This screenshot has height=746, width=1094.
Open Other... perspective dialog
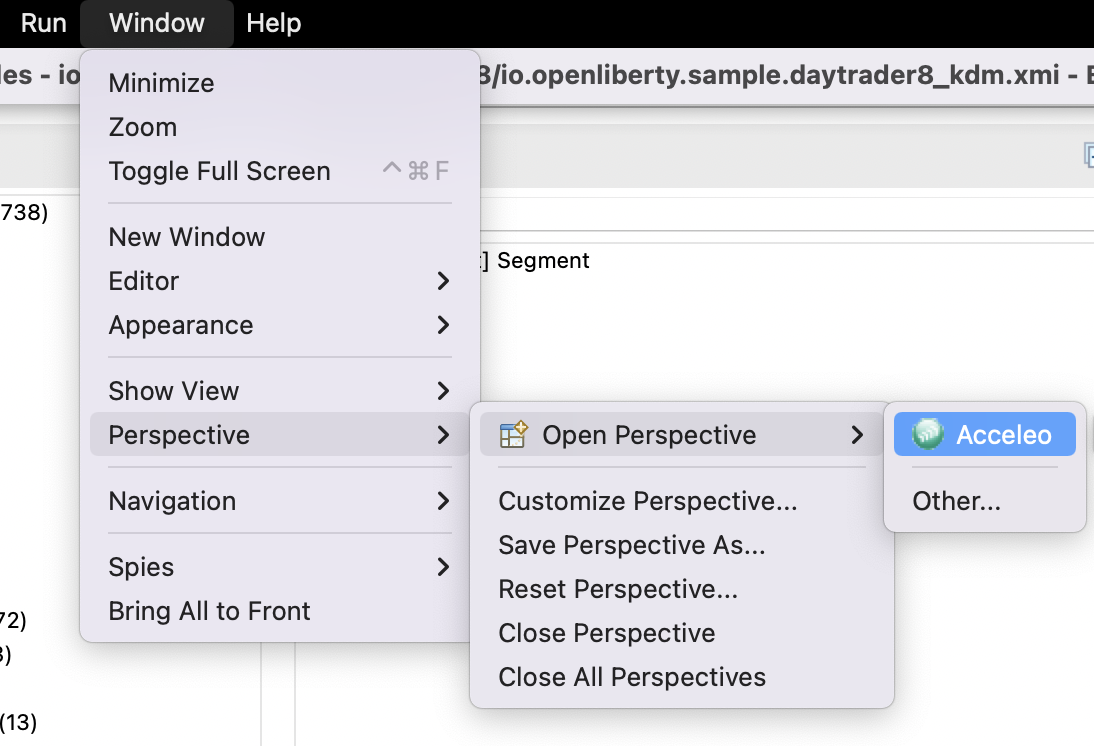pyautogui.click(x=956, y=501)
